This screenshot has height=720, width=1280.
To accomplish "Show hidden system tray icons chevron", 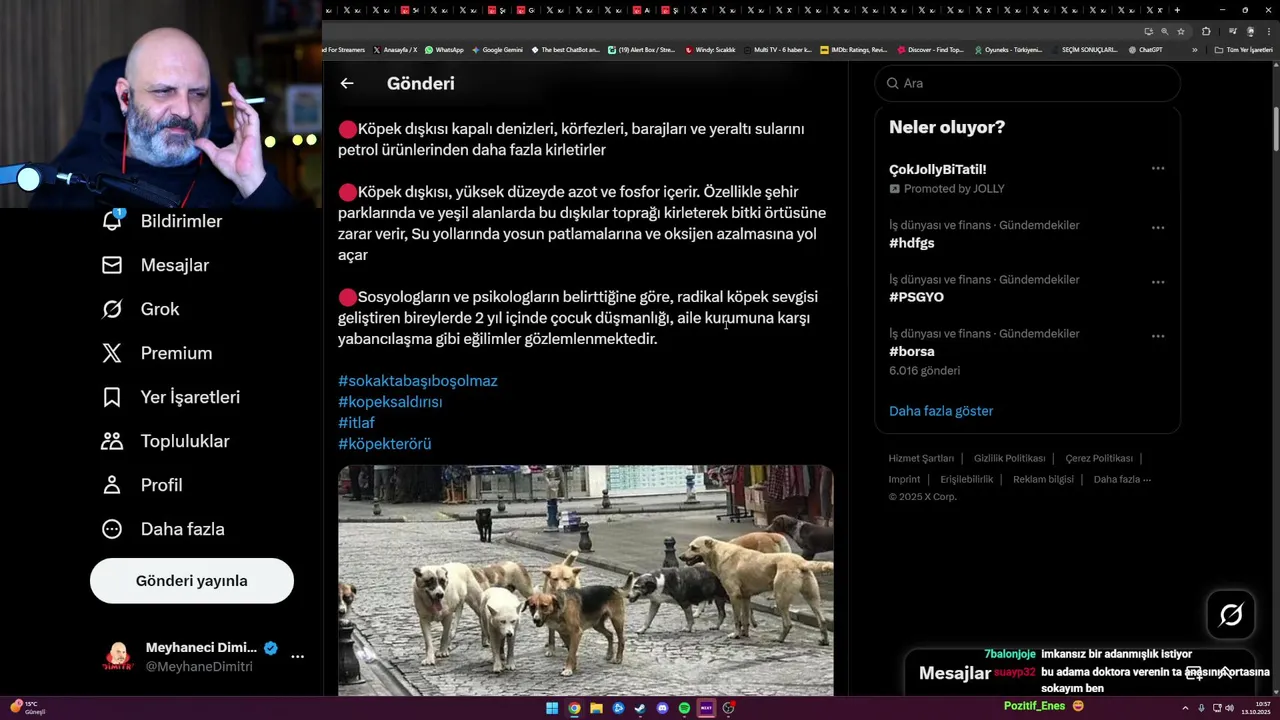I will [1186, 708].
